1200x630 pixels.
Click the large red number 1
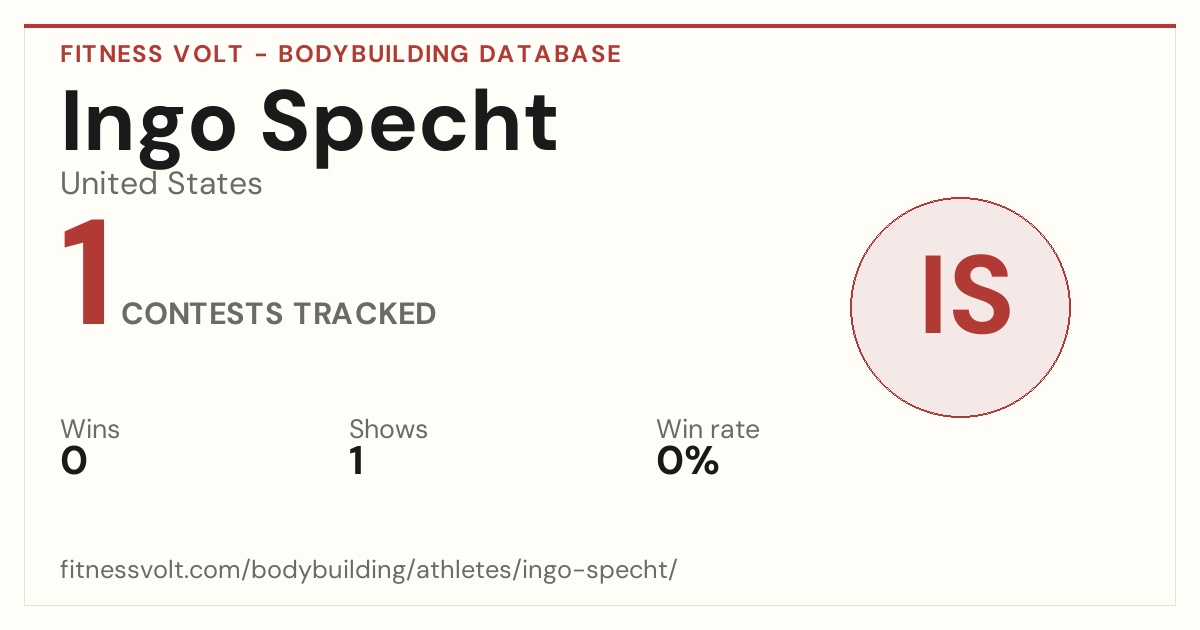(x=85, y=273)
